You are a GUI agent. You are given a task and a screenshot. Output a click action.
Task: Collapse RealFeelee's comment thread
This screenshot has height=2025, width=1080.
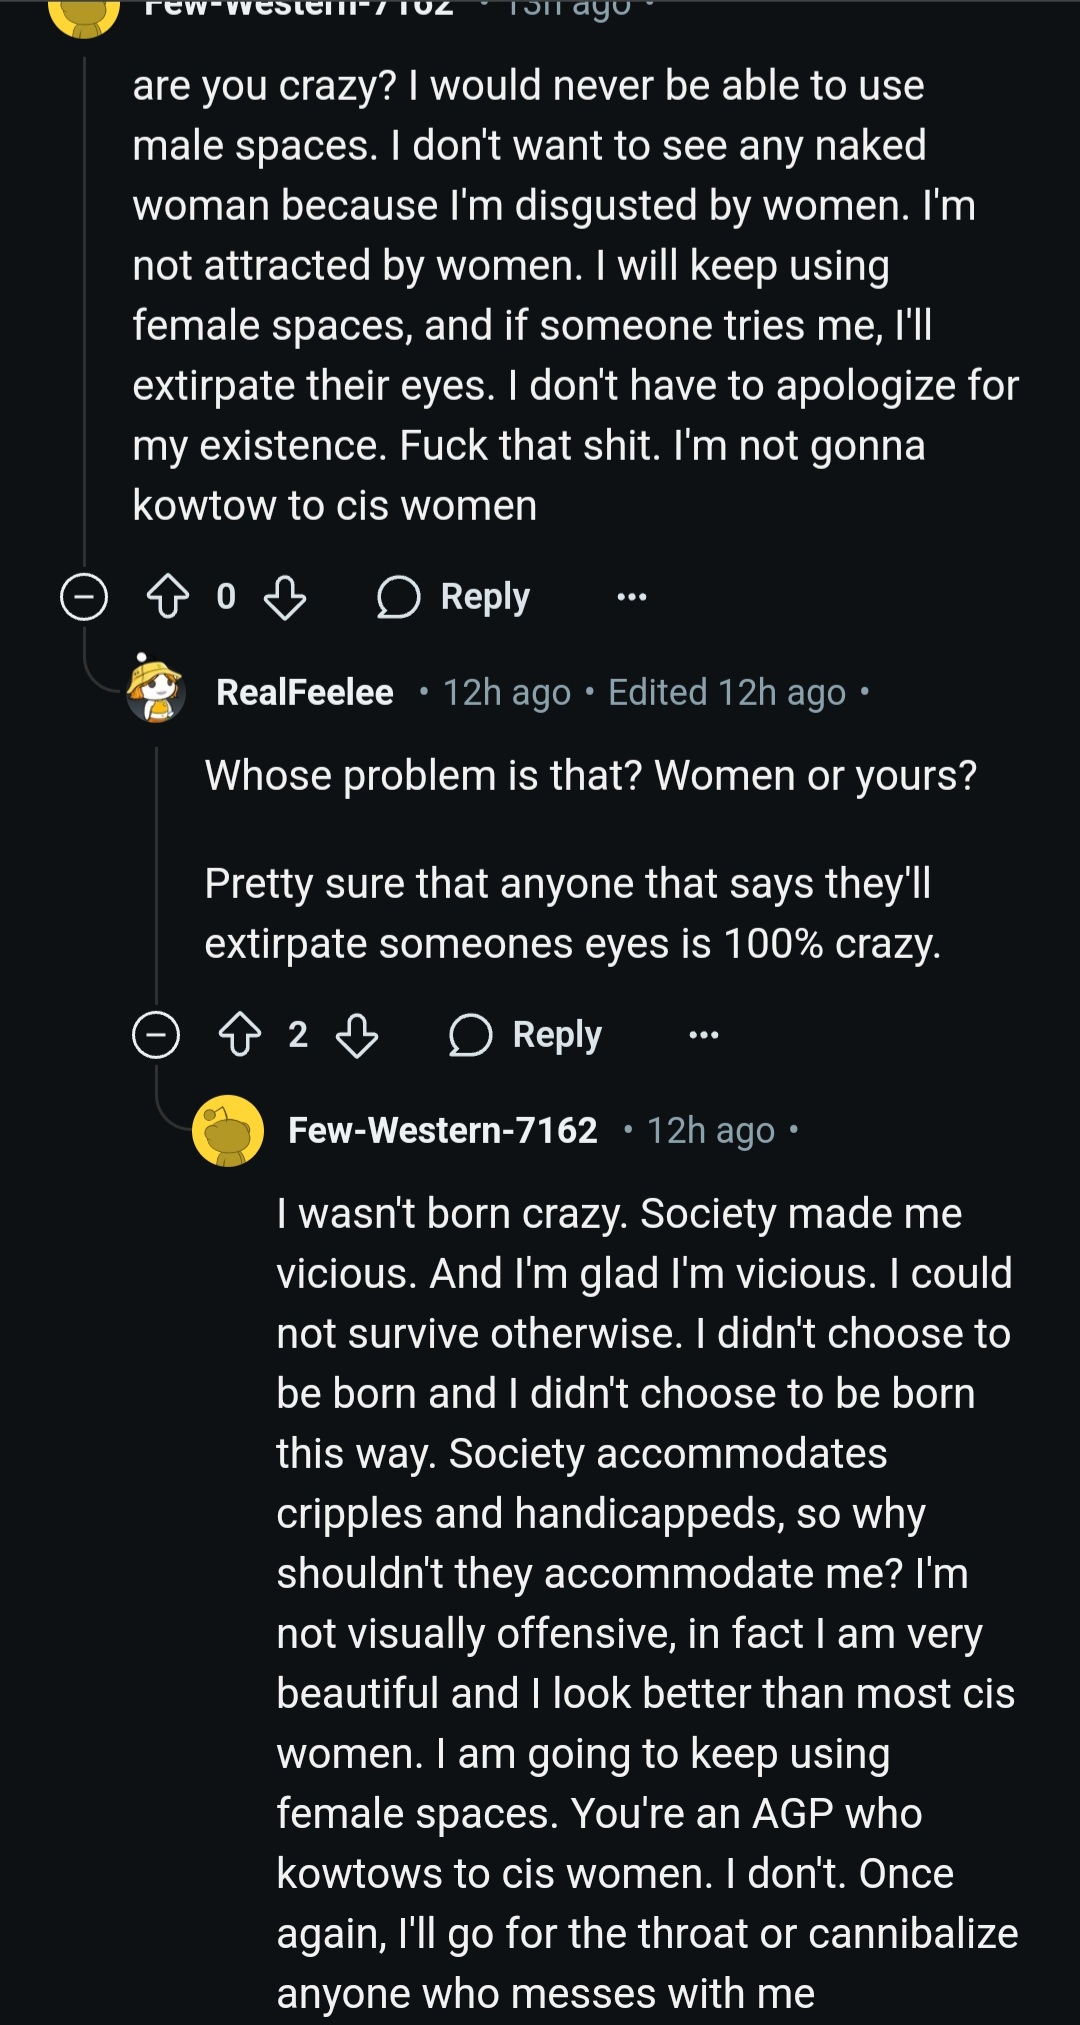pos(156,1035)
